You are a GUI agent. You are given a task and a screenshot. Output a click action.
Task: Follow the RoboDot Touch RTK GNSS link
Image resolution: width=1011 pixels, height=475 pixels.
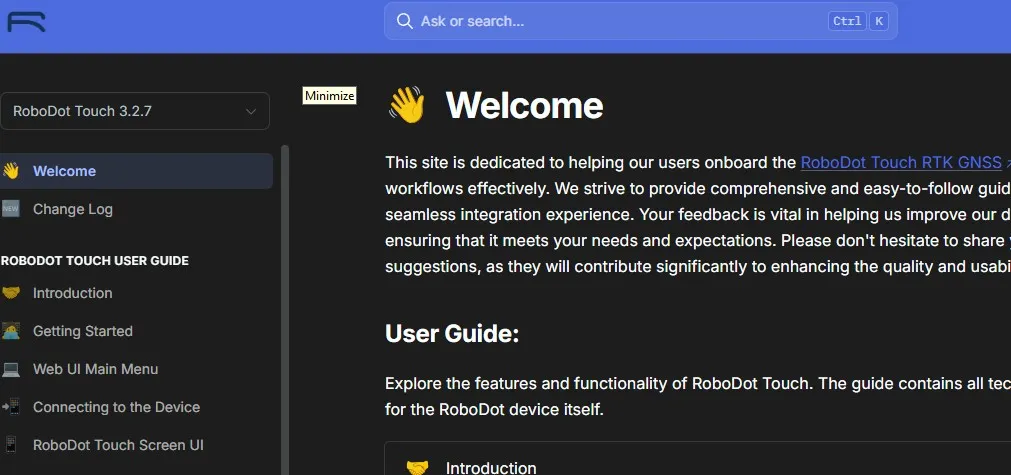coord(901,162)
